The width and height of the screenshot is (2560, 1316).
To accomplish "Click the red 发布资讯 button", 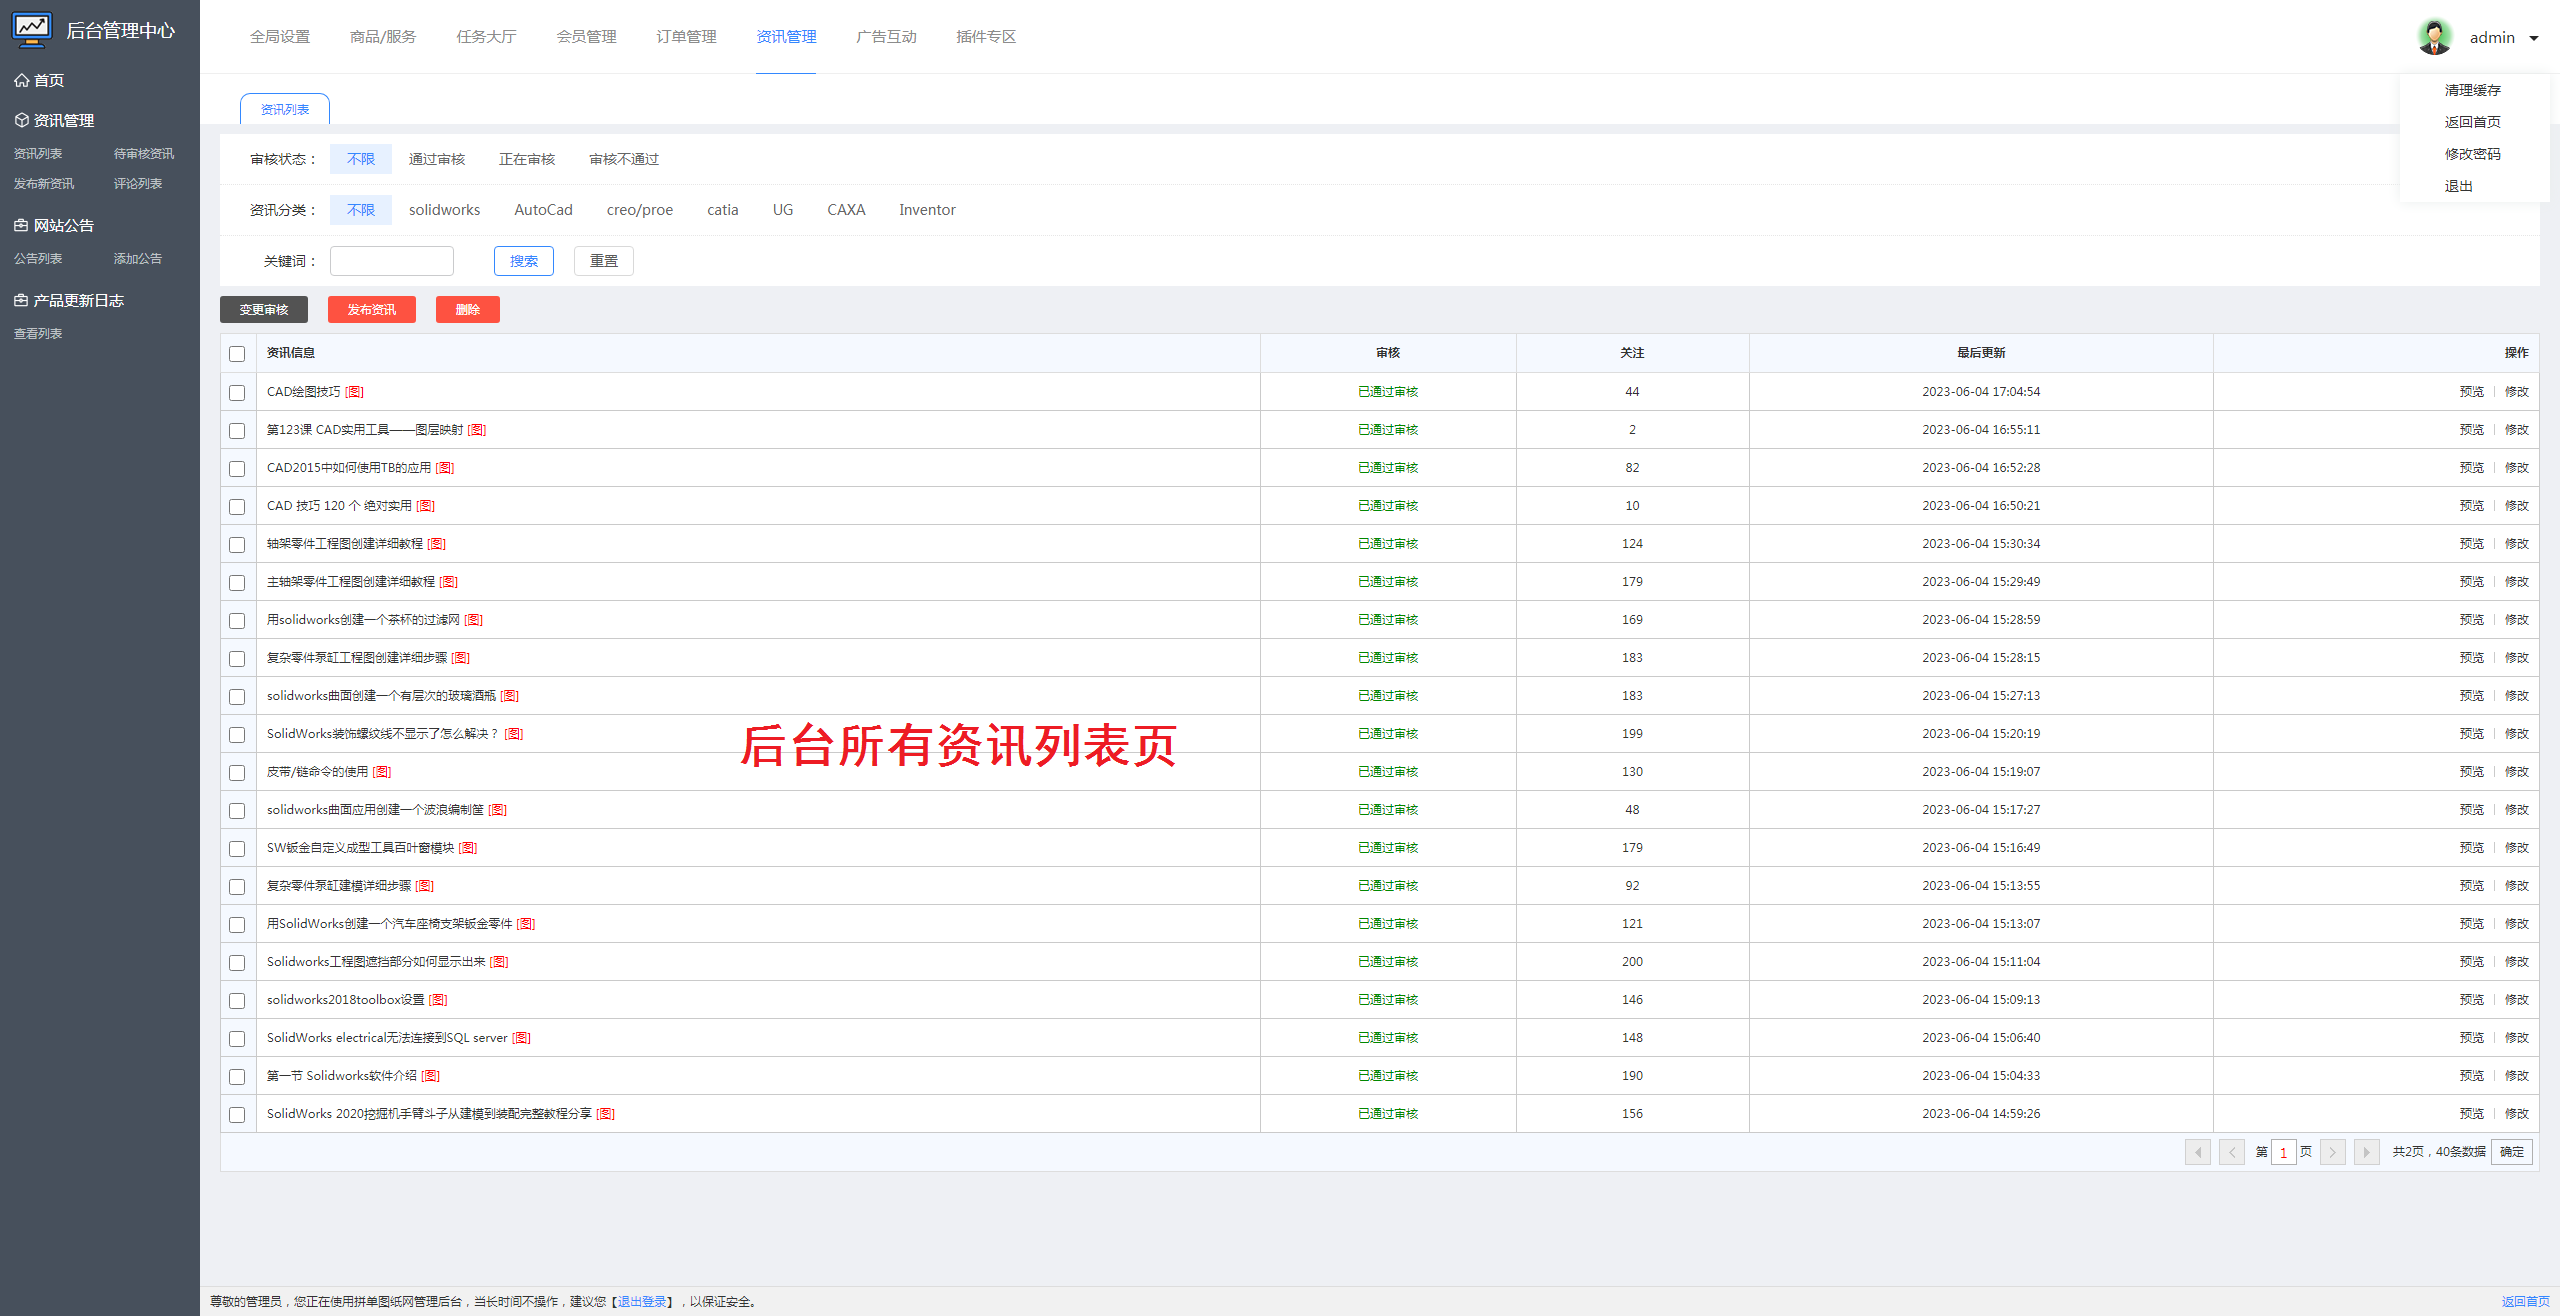I will point(371,309).
